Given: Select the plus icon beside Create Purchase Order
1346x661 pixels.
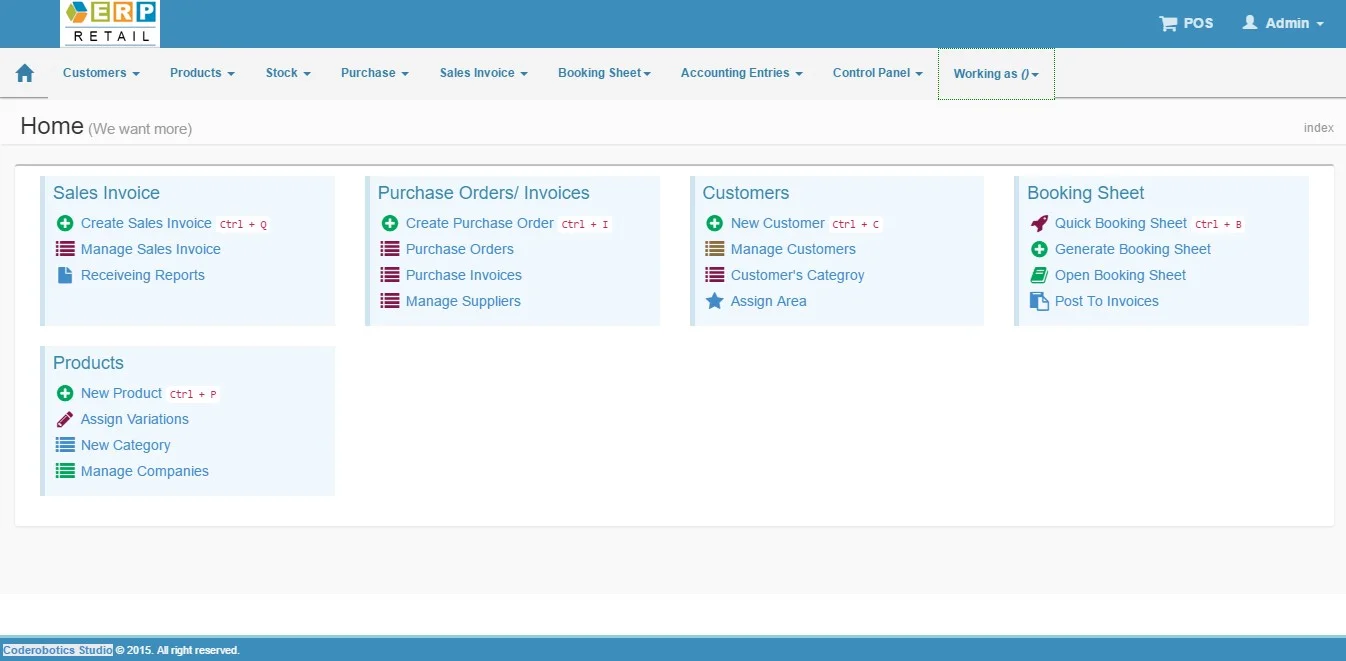Looking at the screenshot, I should pos(390,223).
